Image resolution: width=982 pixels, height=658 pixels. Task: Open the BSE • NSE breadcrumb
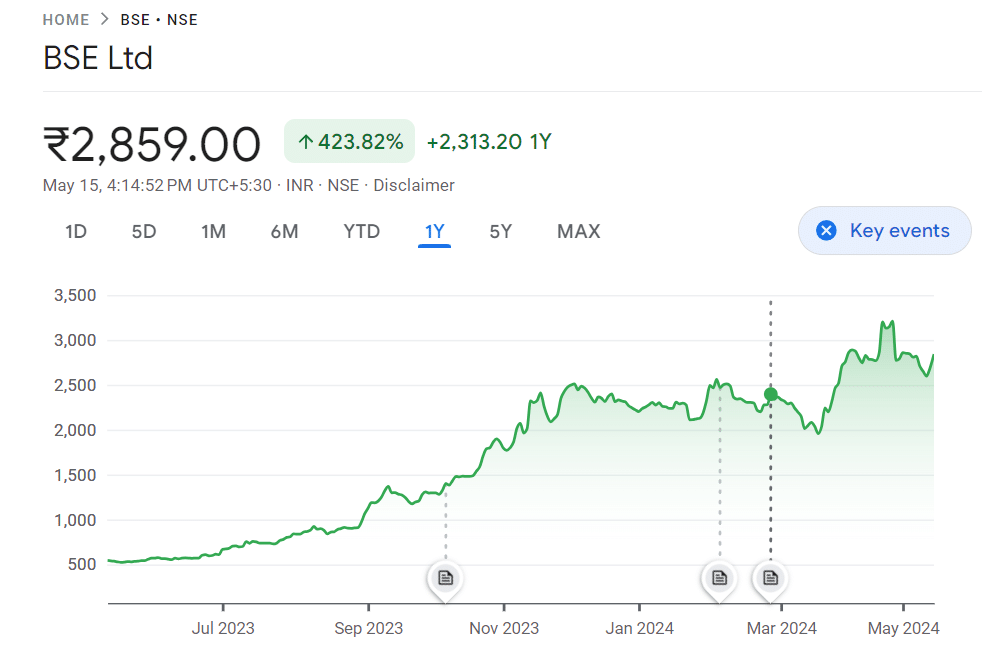coord(159,20)
